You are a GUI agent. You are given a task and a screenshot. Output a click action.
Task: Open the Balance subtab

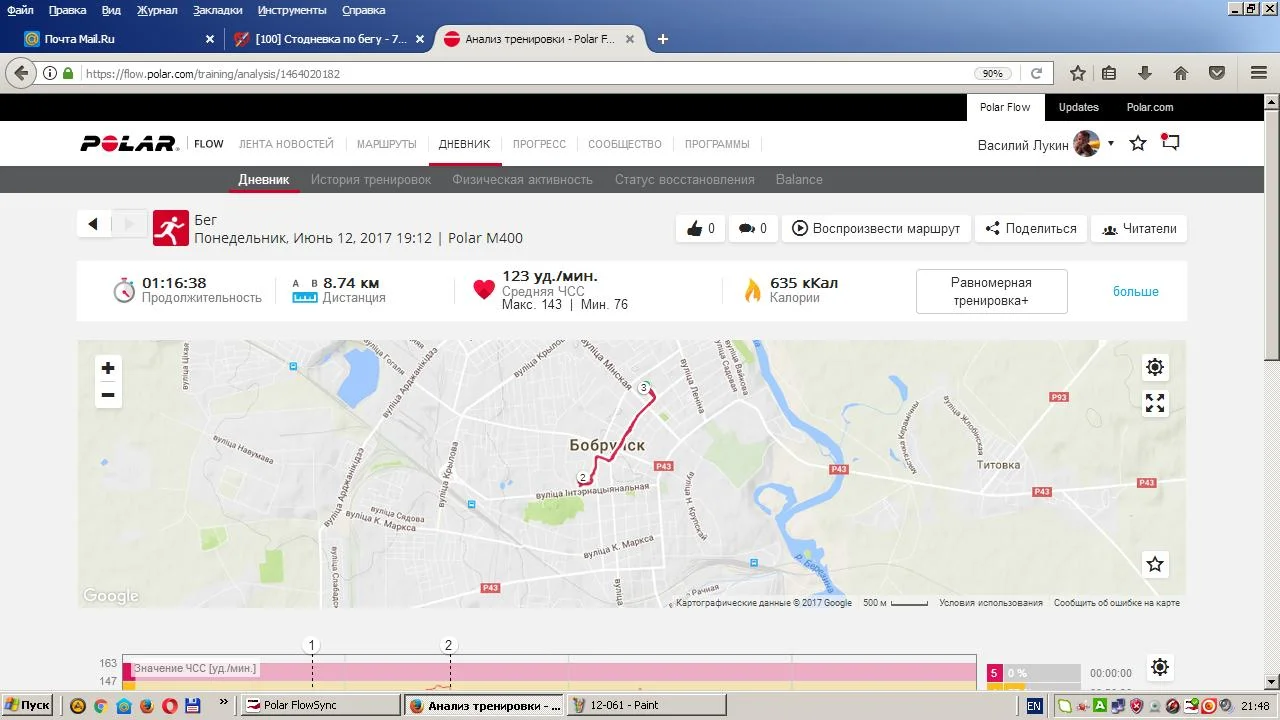(799, 180)
